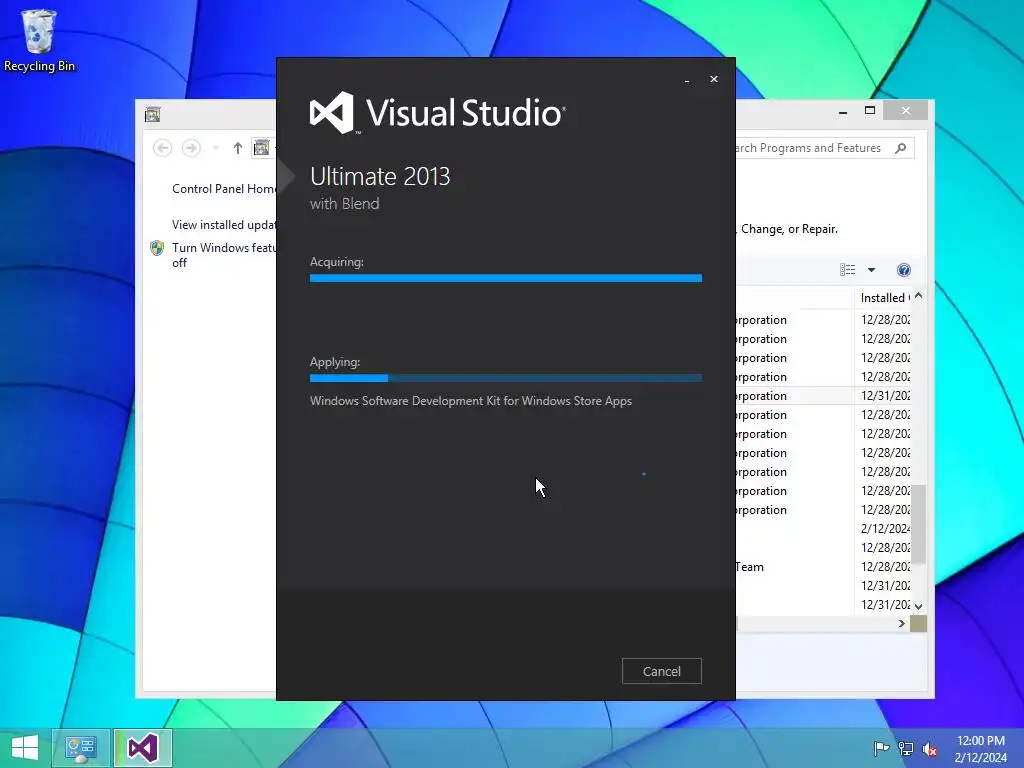Click the Acquiring progress bar
The image size is (1024, 768).
tap(505, 278)
